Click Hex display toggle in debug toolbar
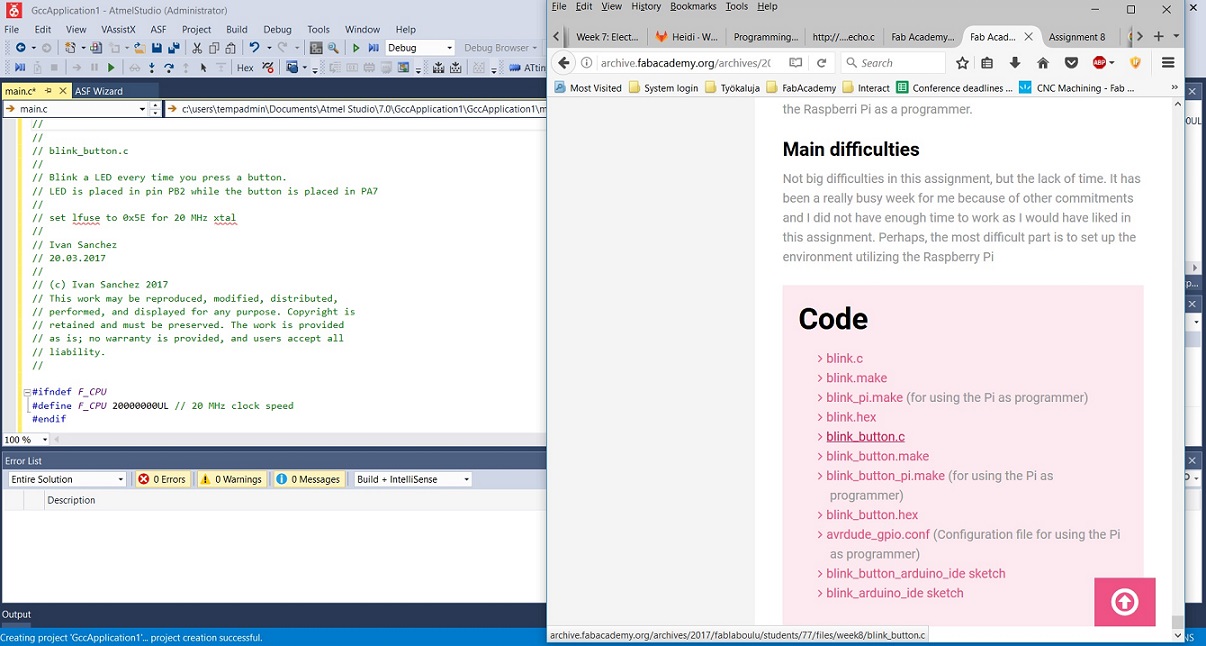1206x646 pixels. pyautogui.click(x=245, y=68)
